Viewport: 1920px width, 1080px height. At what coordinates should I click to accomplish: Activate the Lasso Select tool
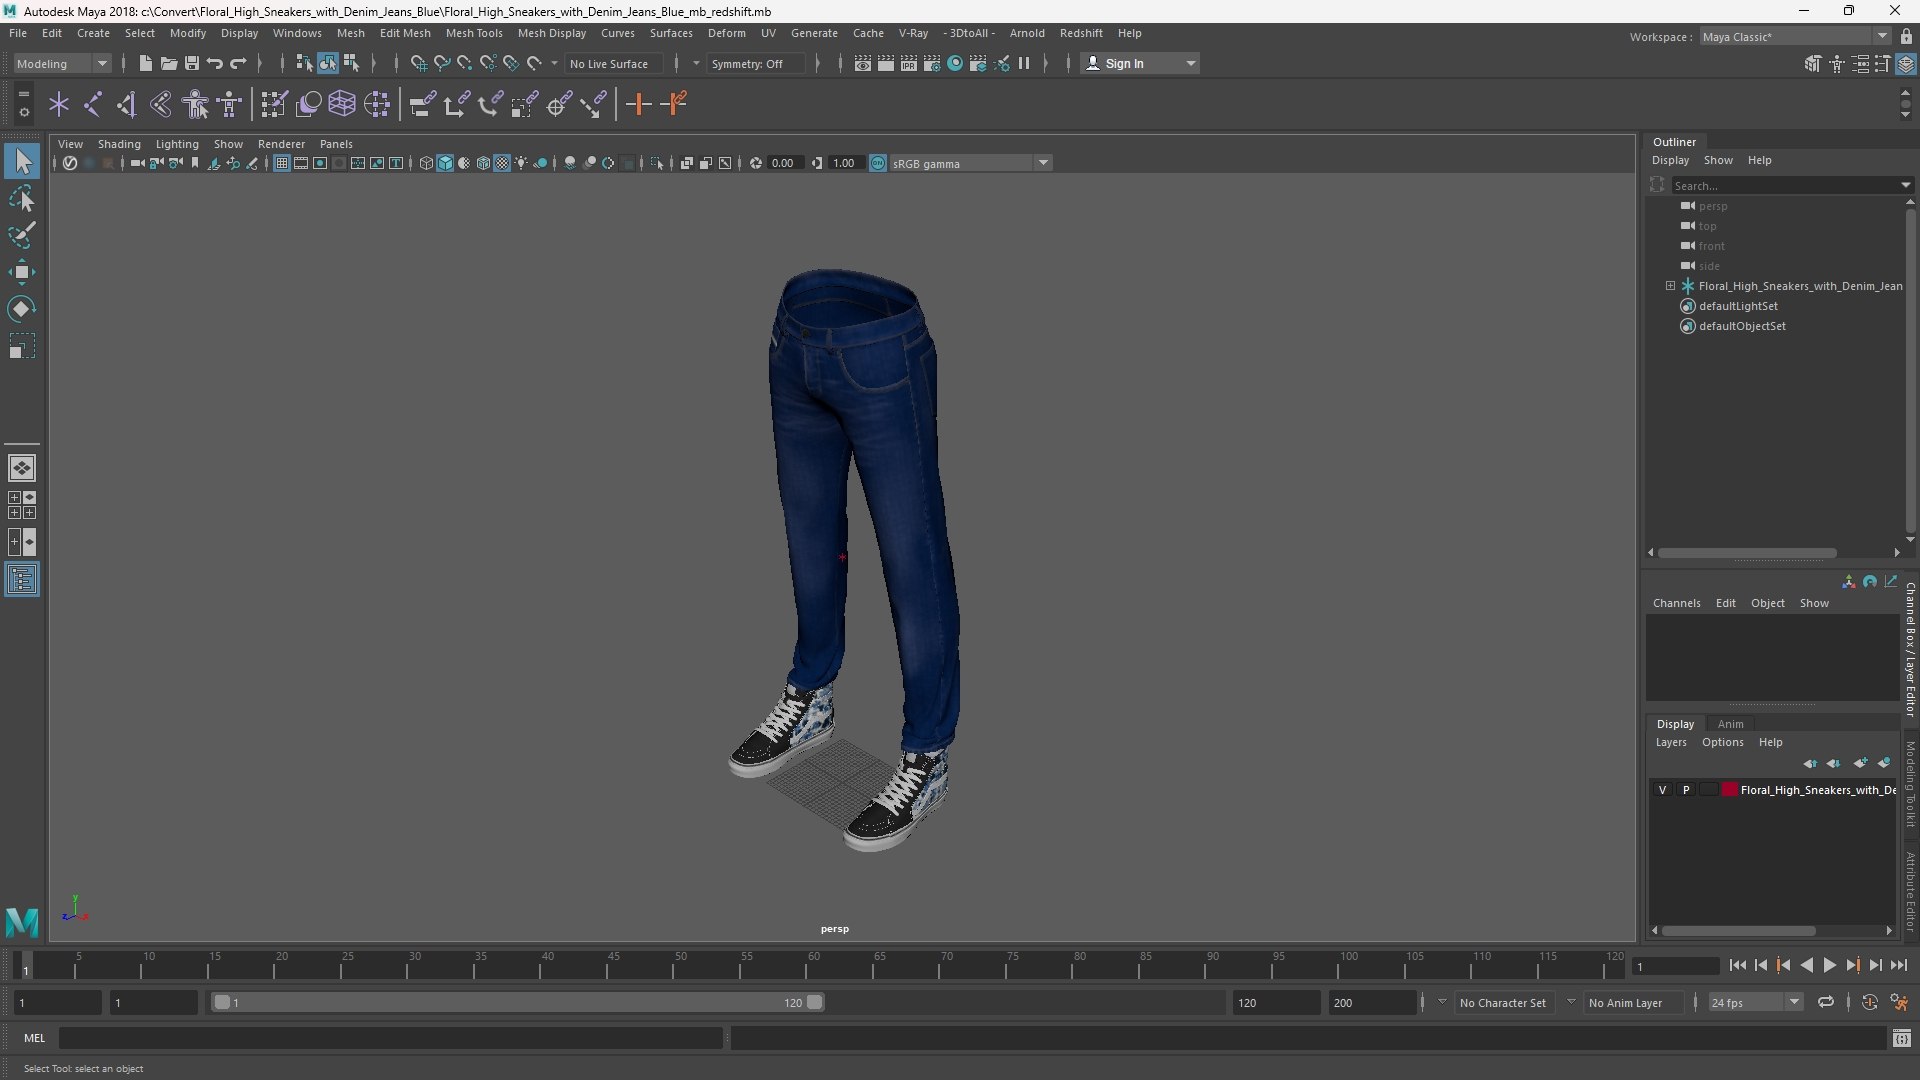[22, 199]
